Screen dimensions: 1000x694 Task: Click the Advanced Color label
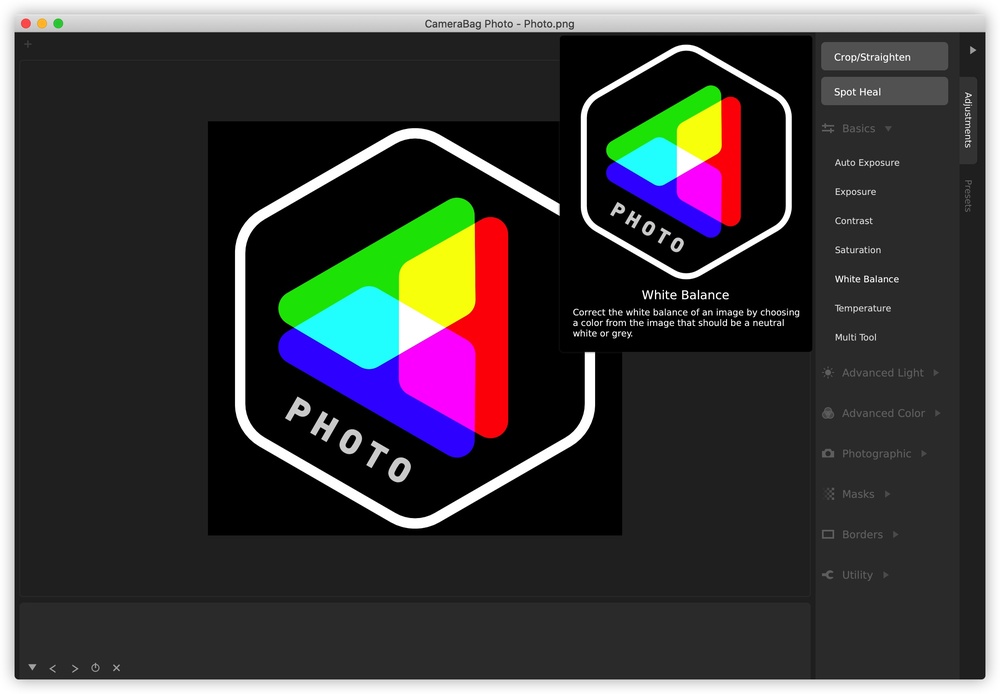883,413
